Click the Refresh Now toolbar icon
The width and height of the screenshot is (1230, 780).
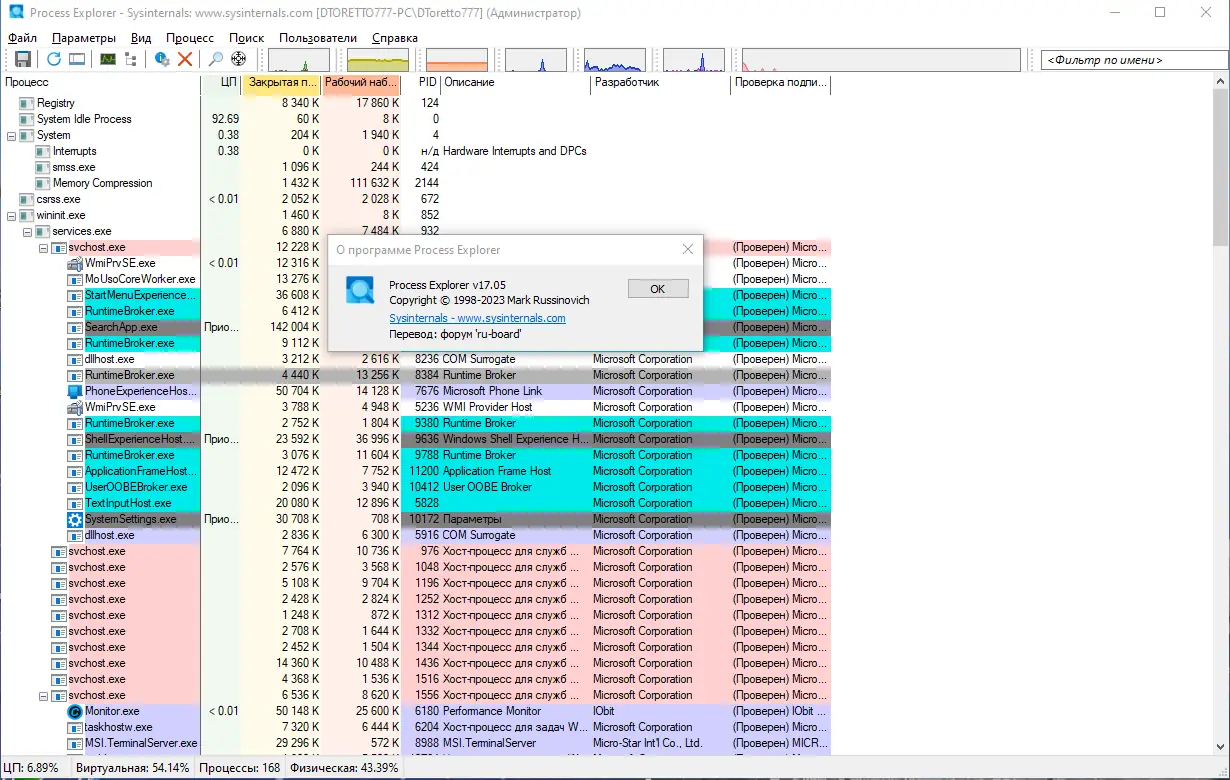click(54, 59)
